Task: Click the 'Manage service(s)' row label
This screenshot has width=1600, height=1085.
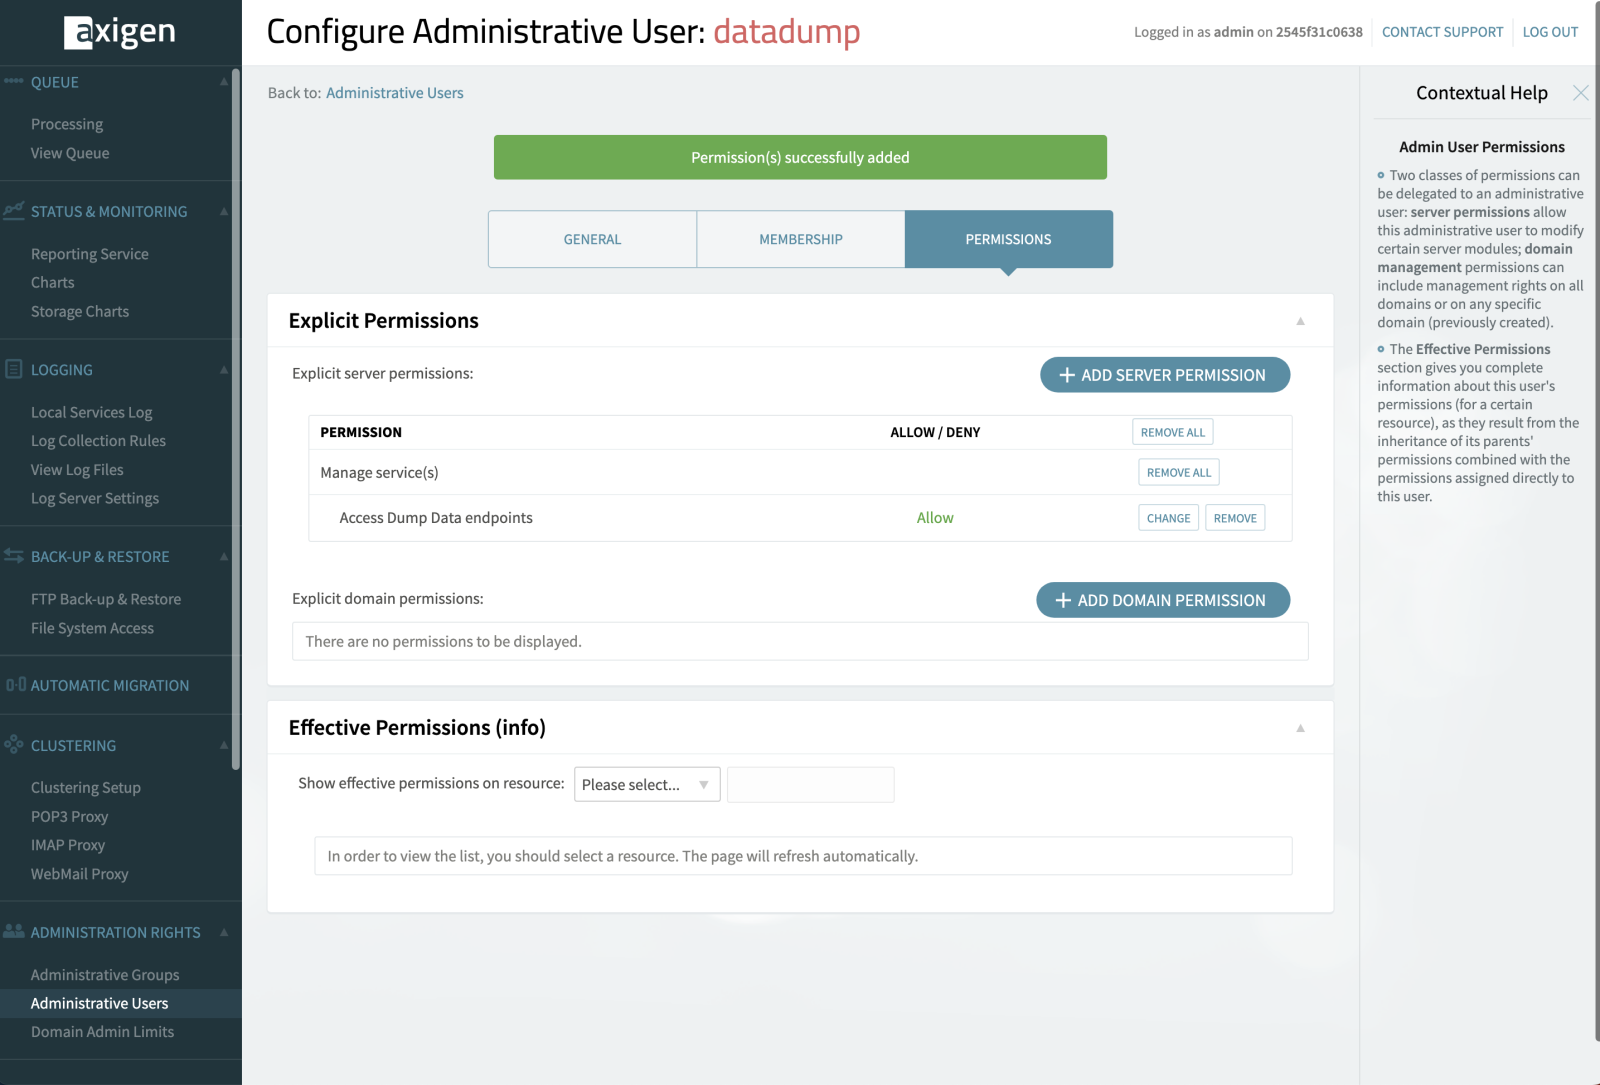Action: point(379,473)
